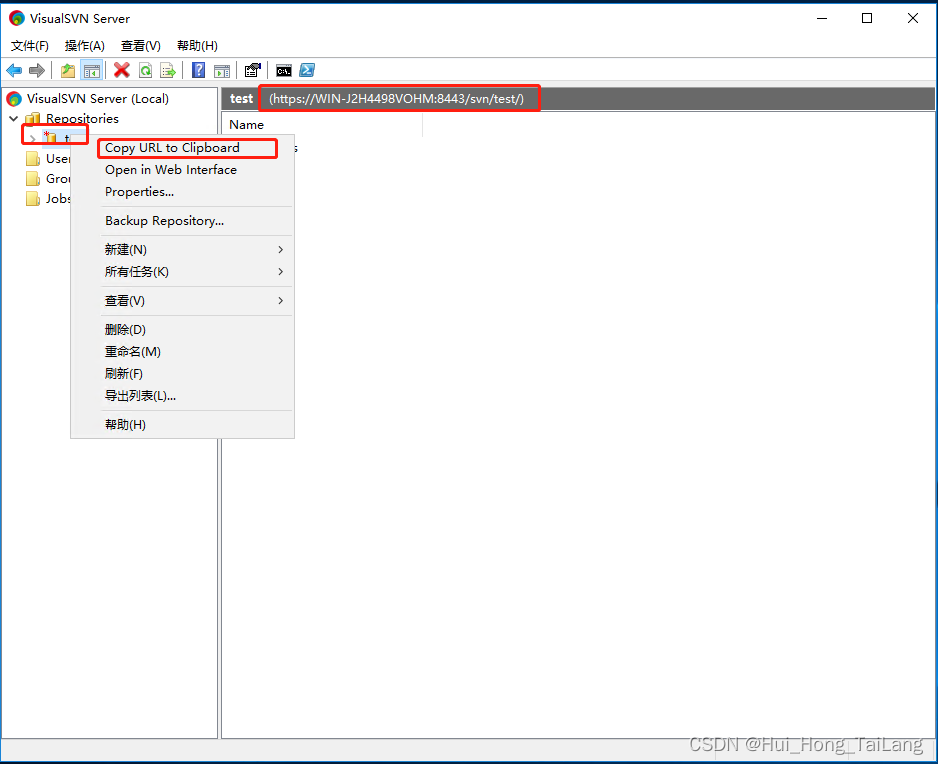Viewport: 938px width, 764px height.
Task: Choose 帮助(H) from context menu
Action: coord(182,425)
